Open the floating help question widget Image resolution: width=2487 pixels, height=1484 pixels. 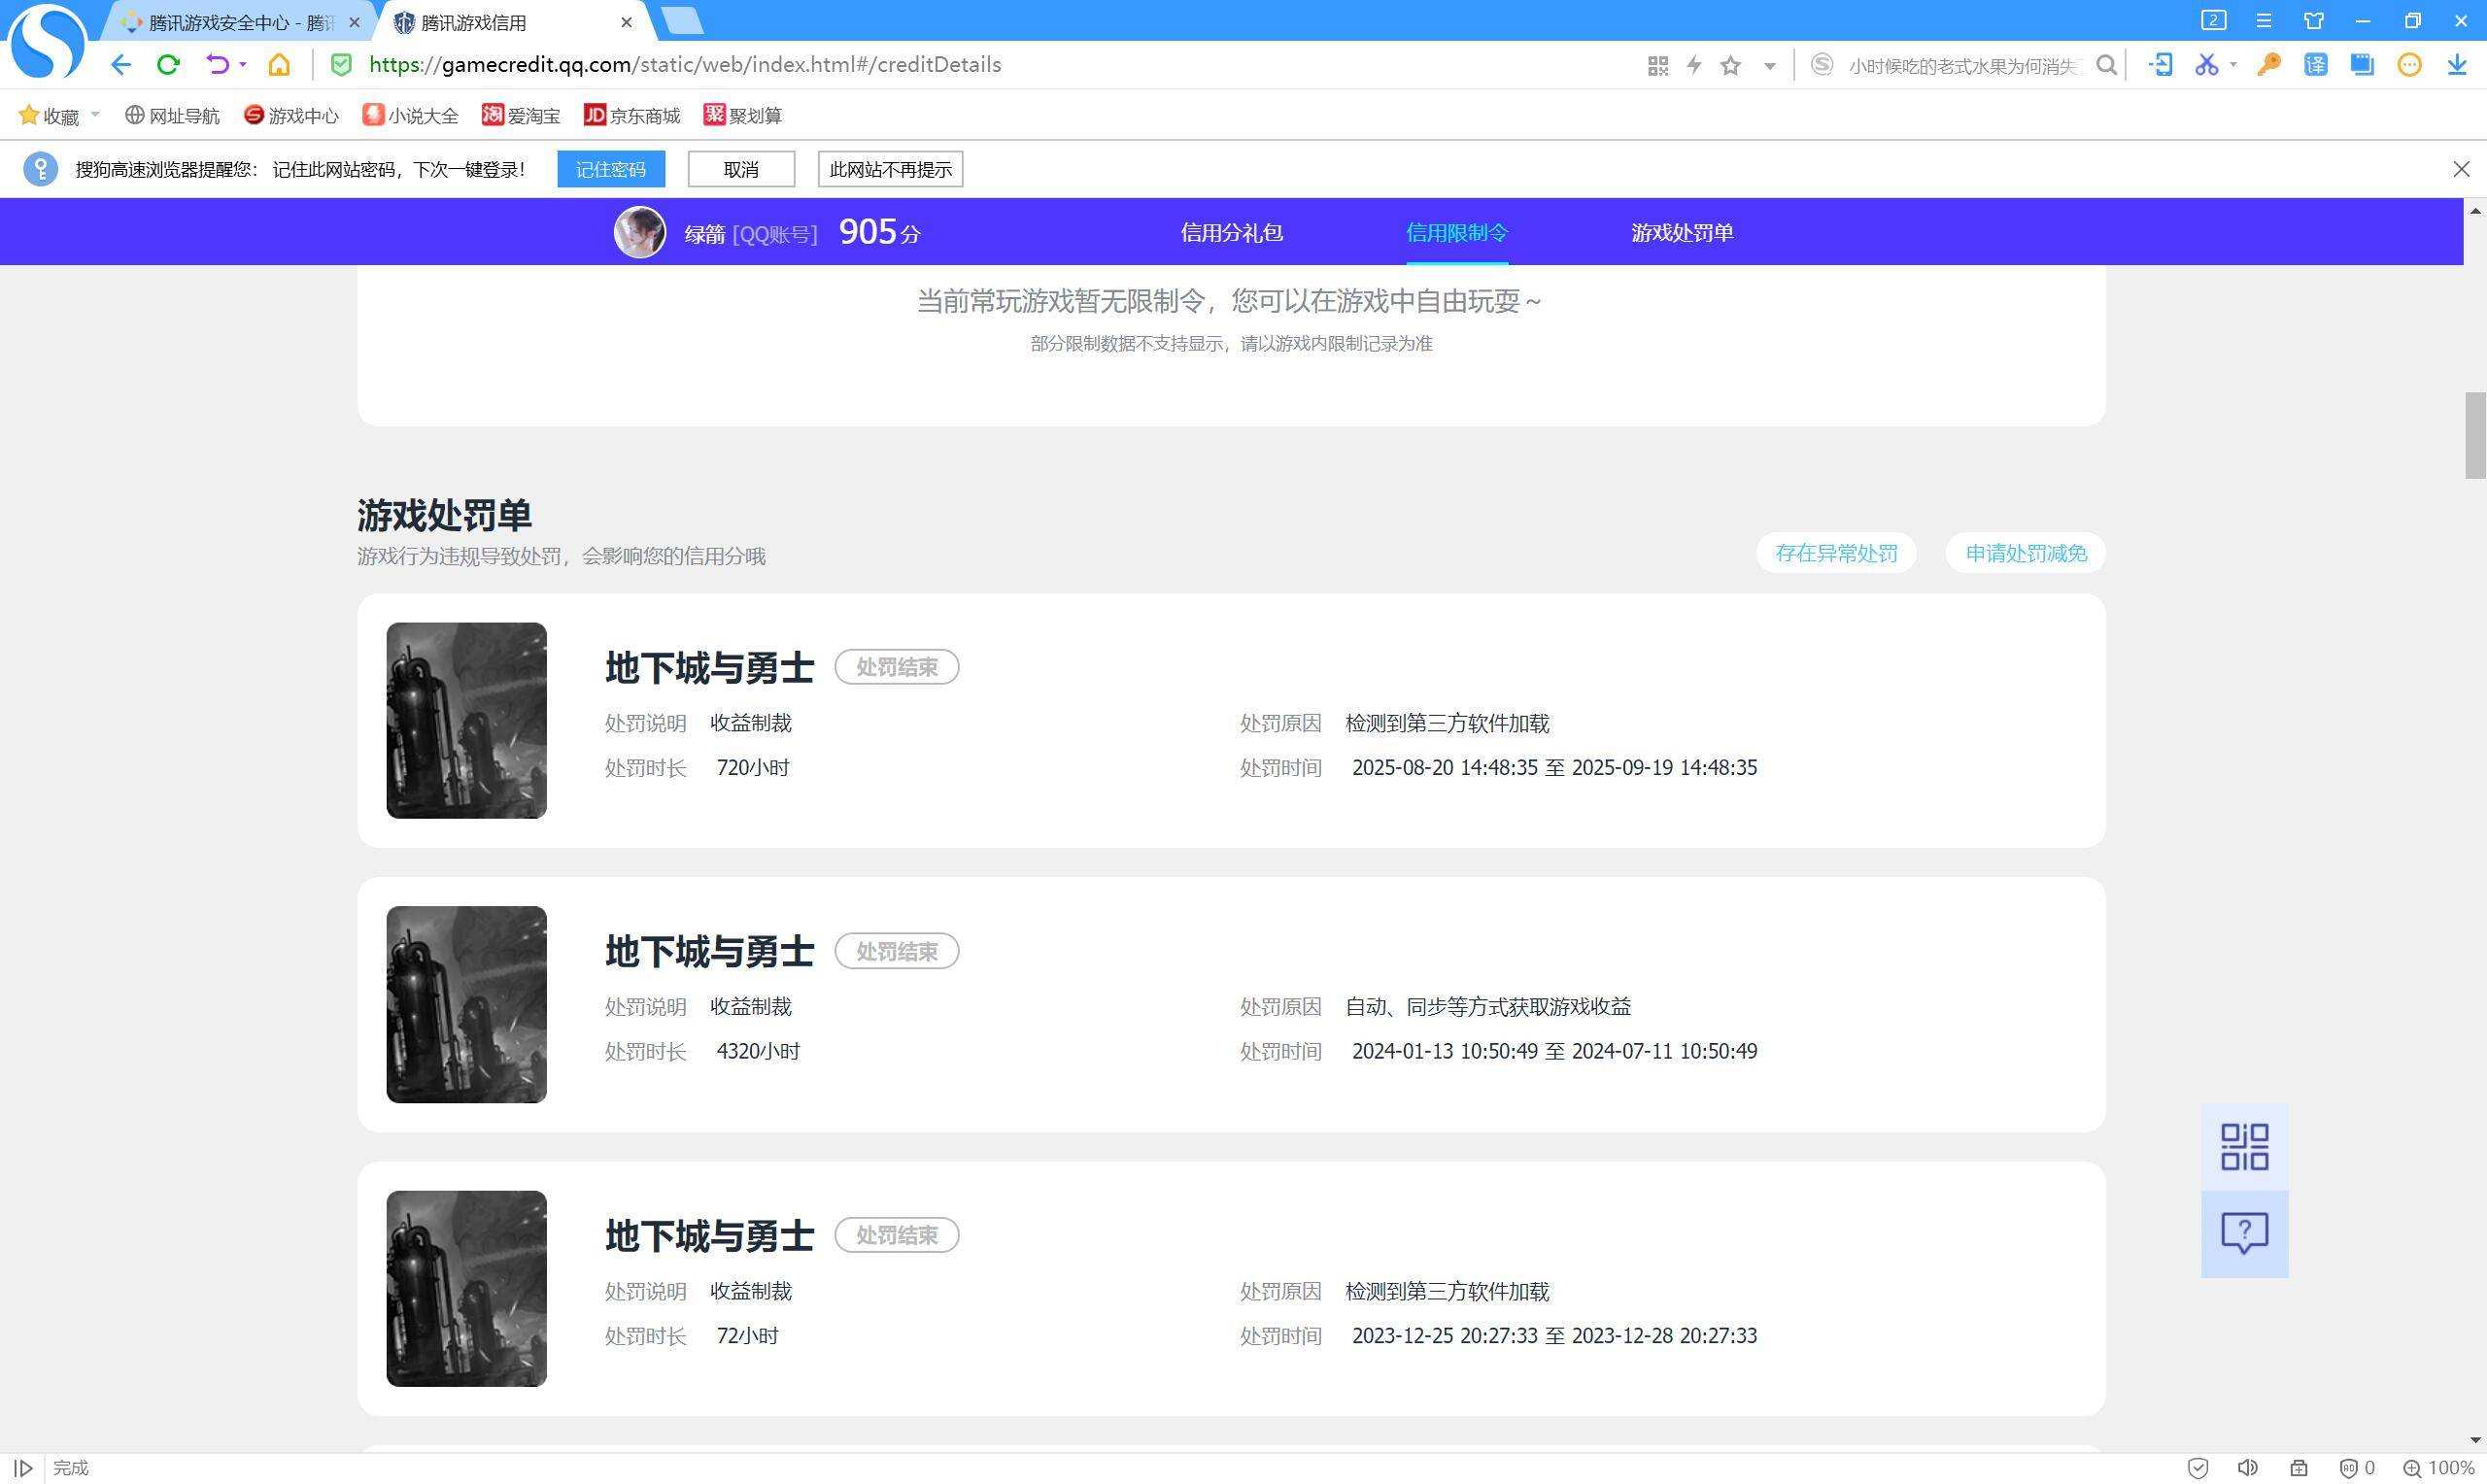(x=2244, y=1234)
